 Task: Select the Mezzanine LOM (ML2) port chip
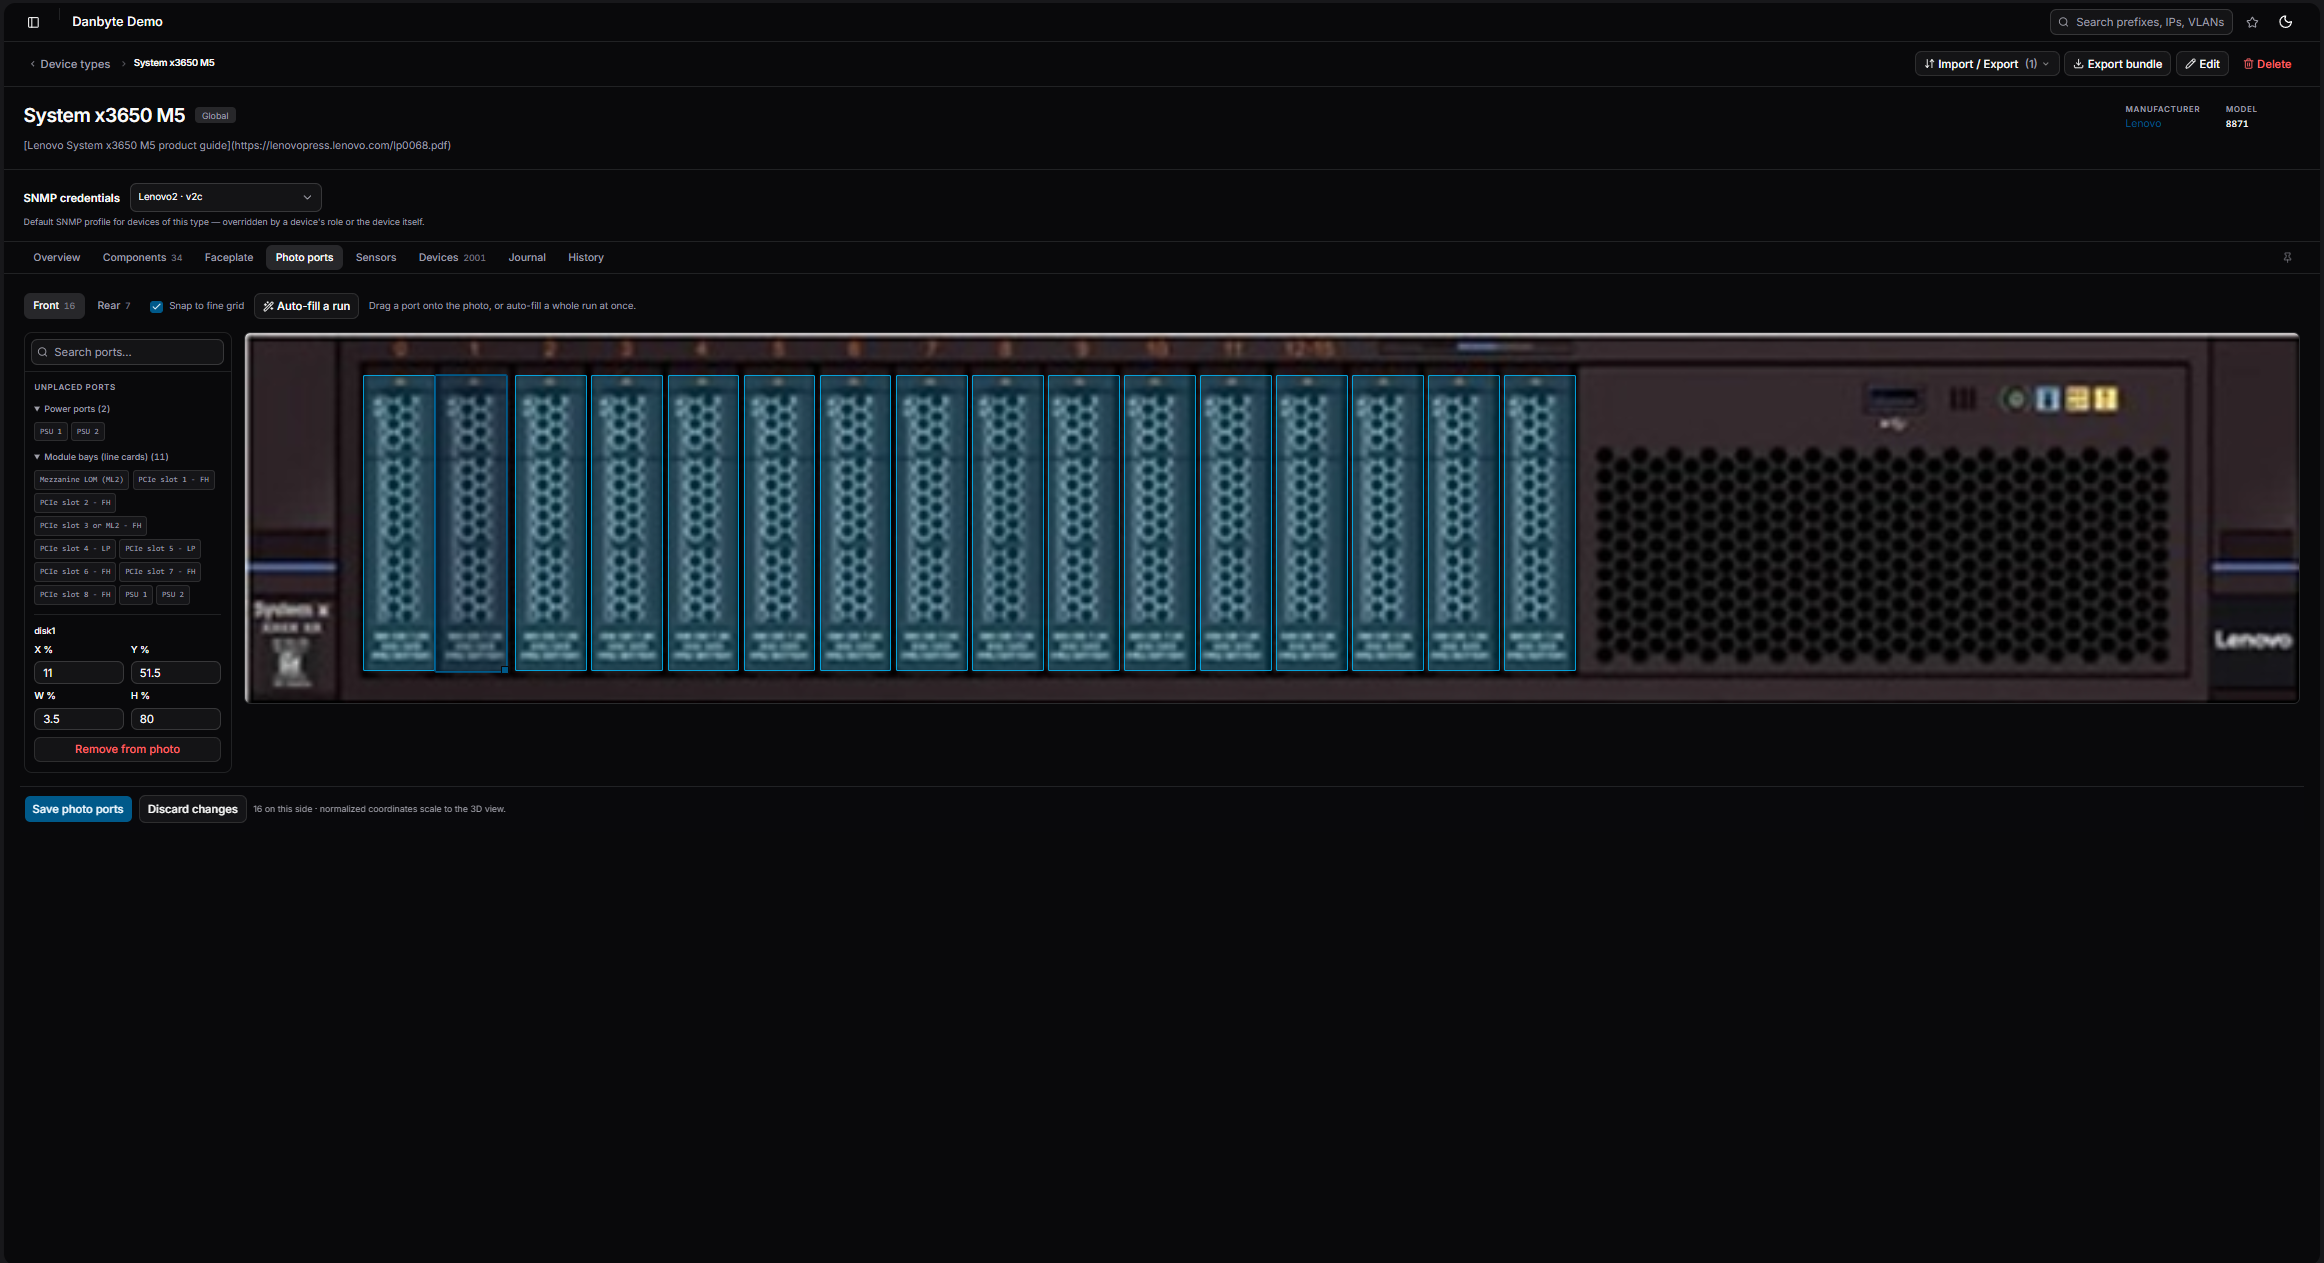81,480
